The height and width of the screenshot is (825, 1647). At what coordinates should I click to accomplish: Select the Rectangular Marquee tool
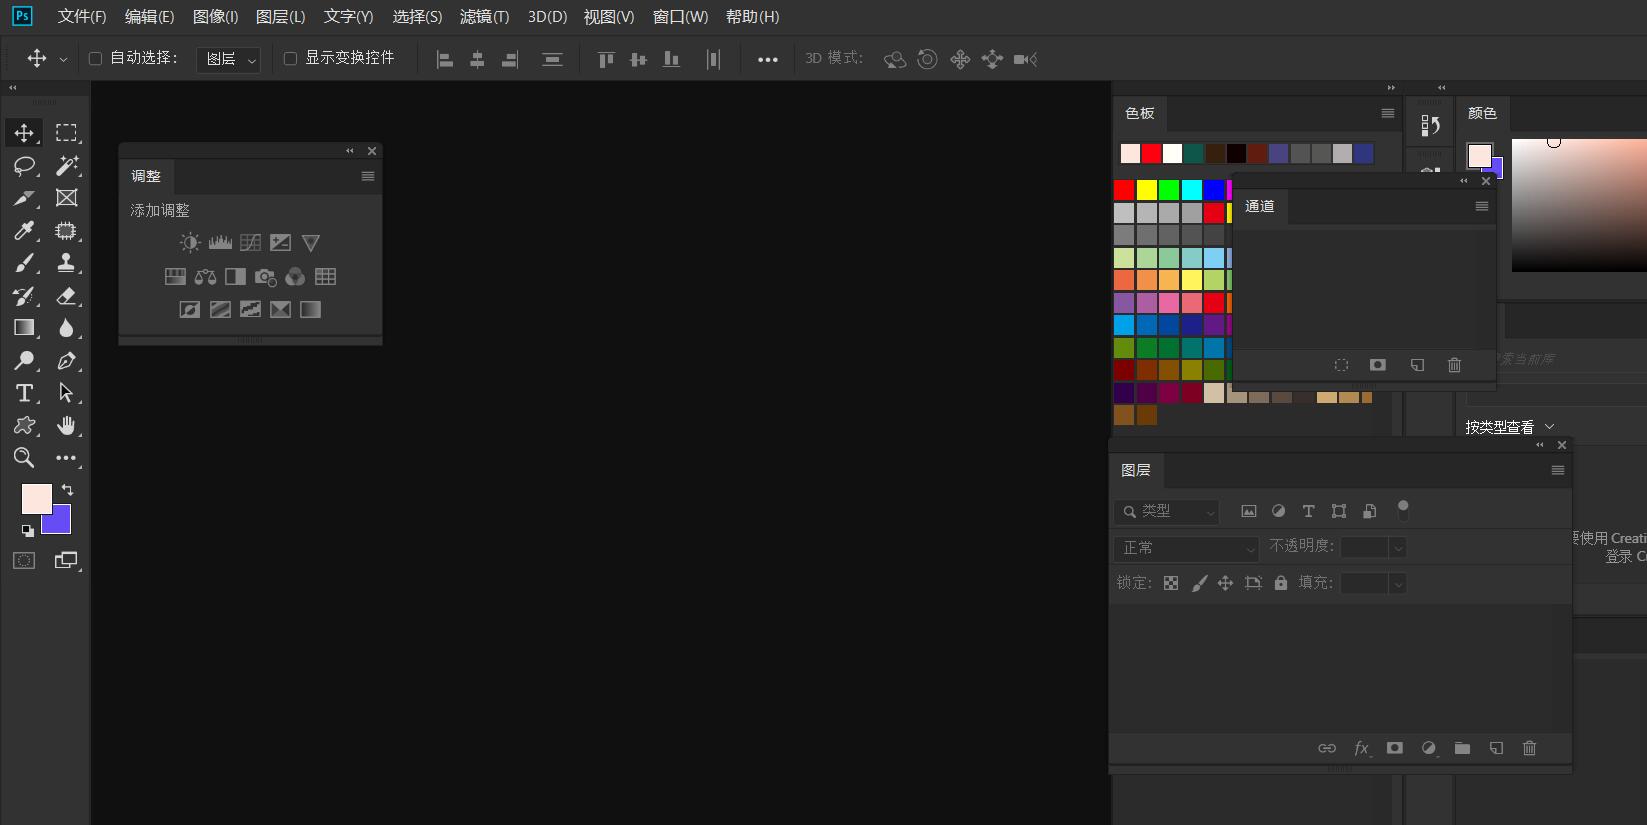click(66, 132)
